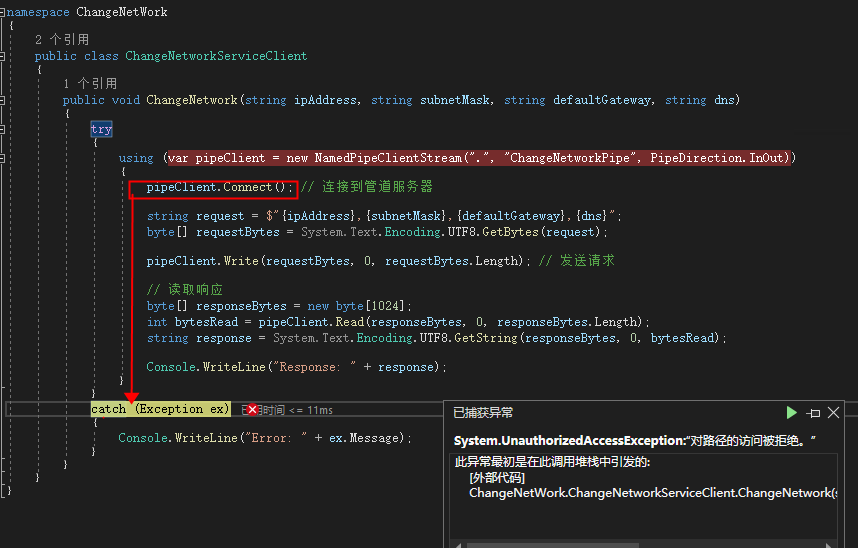Viewport: 858px width, 548px height.
Task: Collapse the ChangeNetworkServiceClient class block
Action: coord(2,56)
